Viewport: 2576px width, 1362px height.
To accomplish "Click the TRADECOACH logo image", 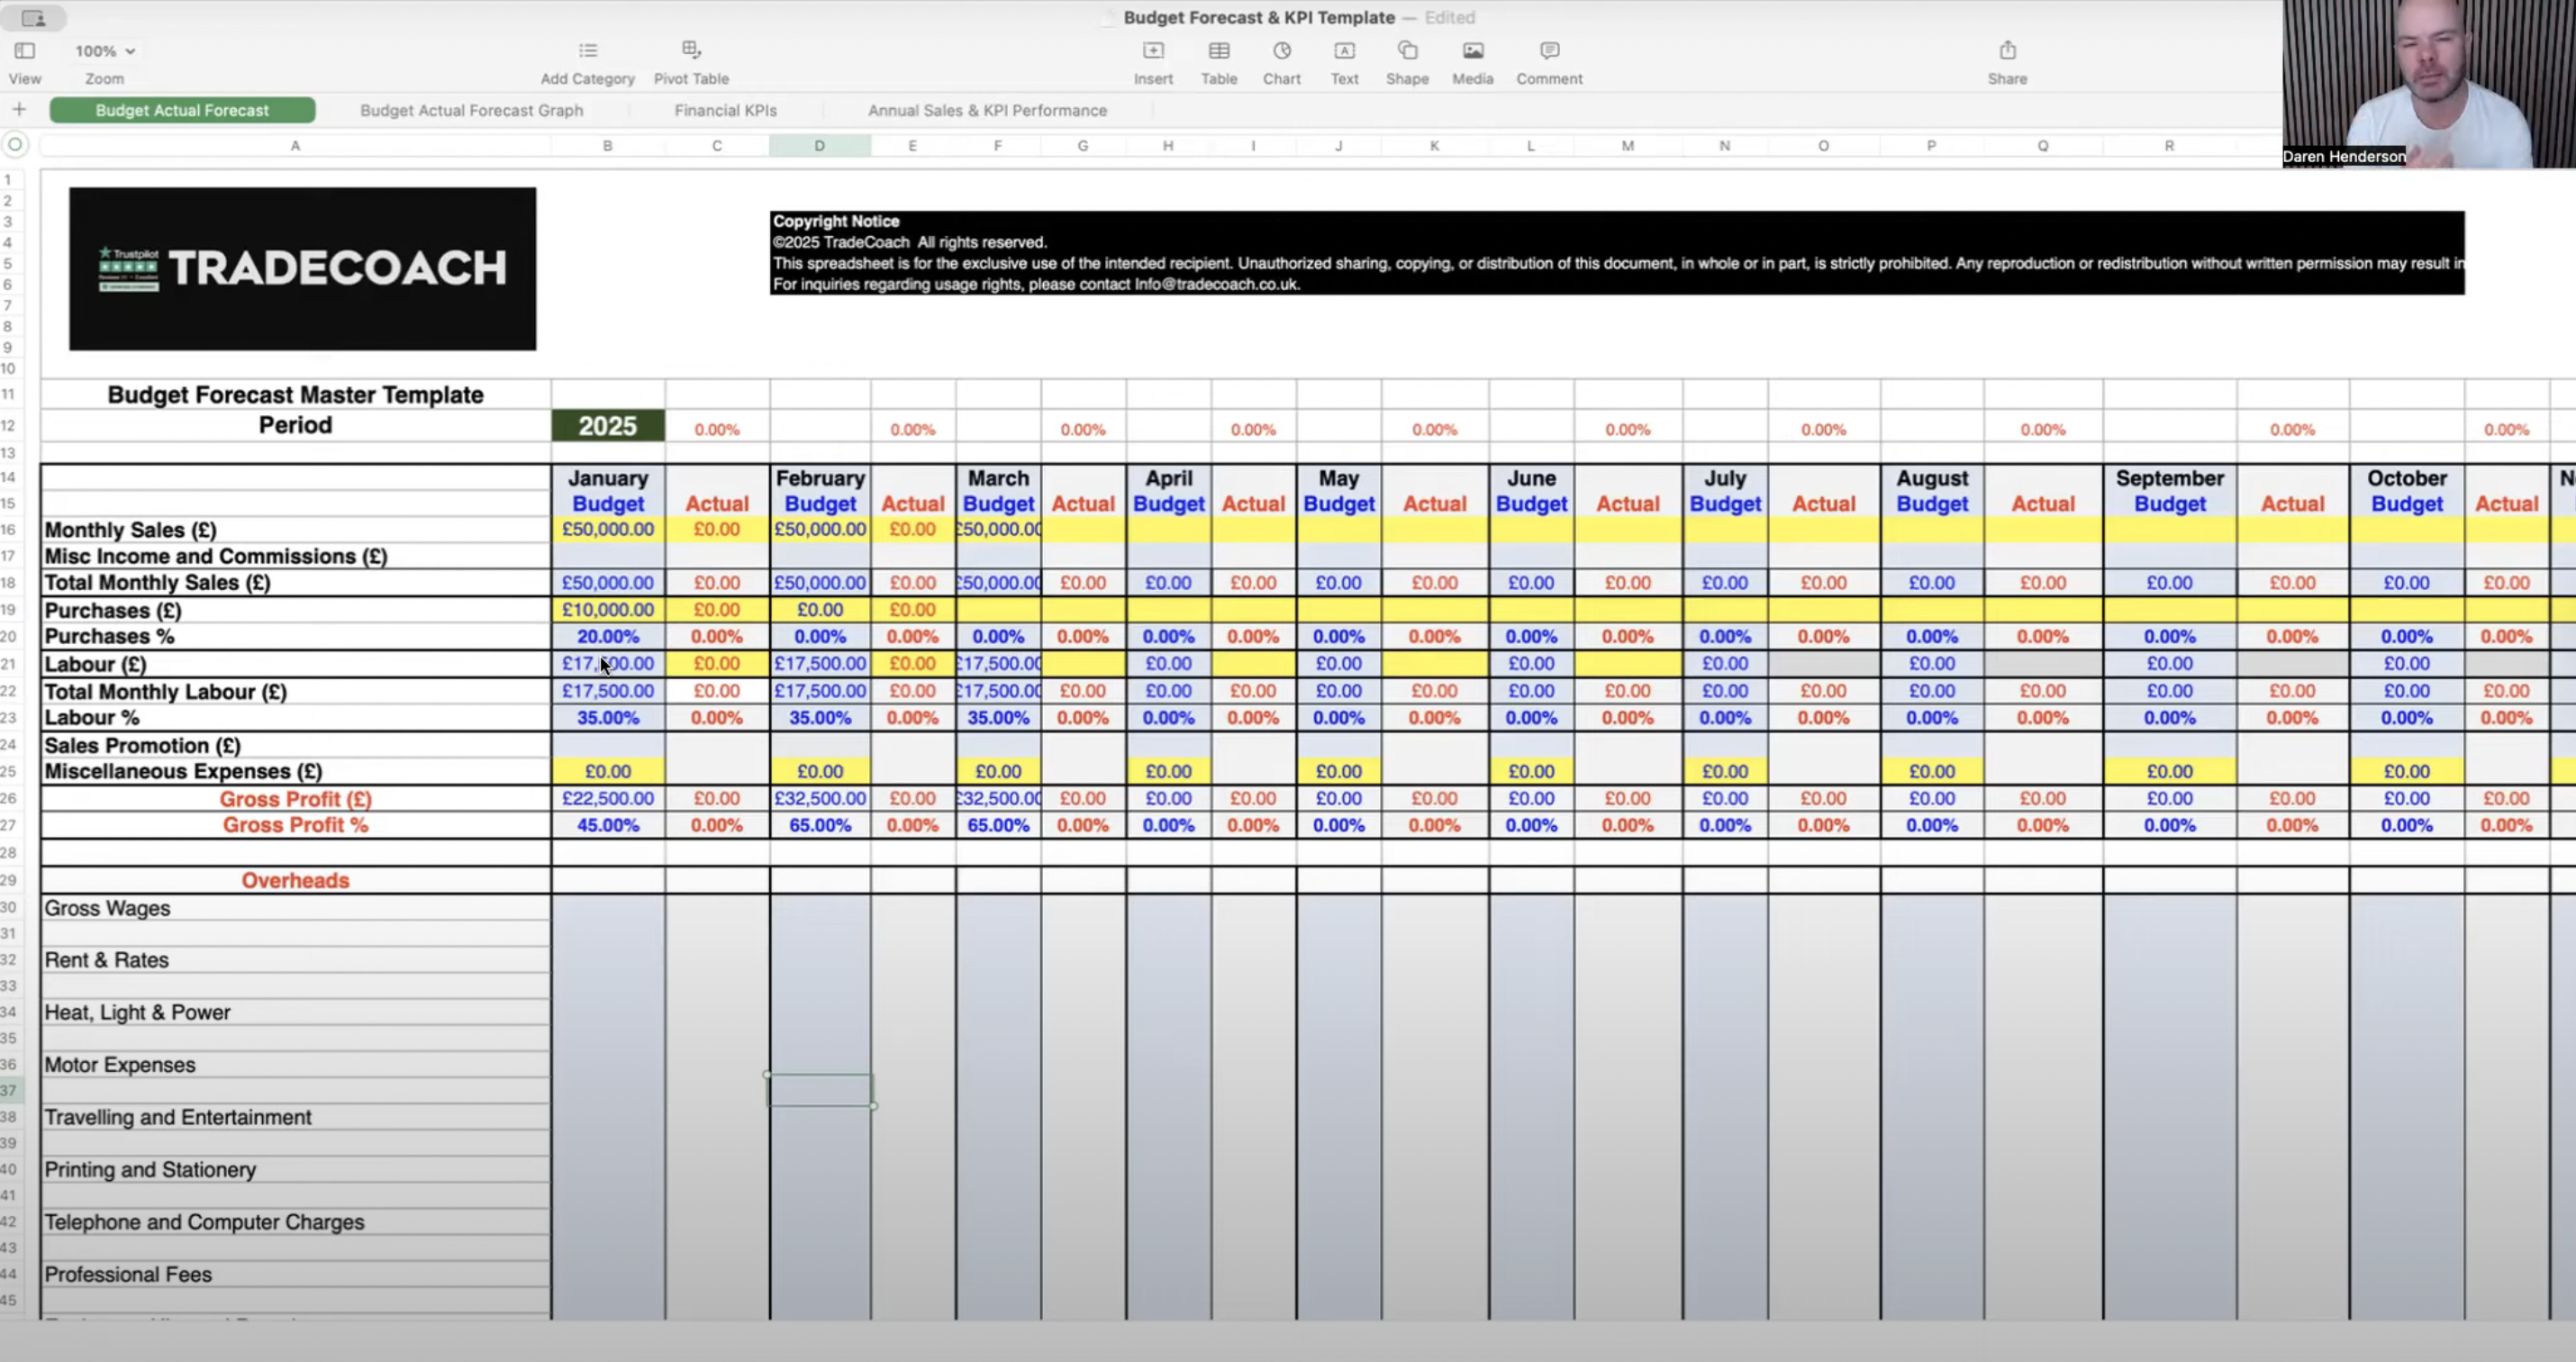I will pos(302,268).
